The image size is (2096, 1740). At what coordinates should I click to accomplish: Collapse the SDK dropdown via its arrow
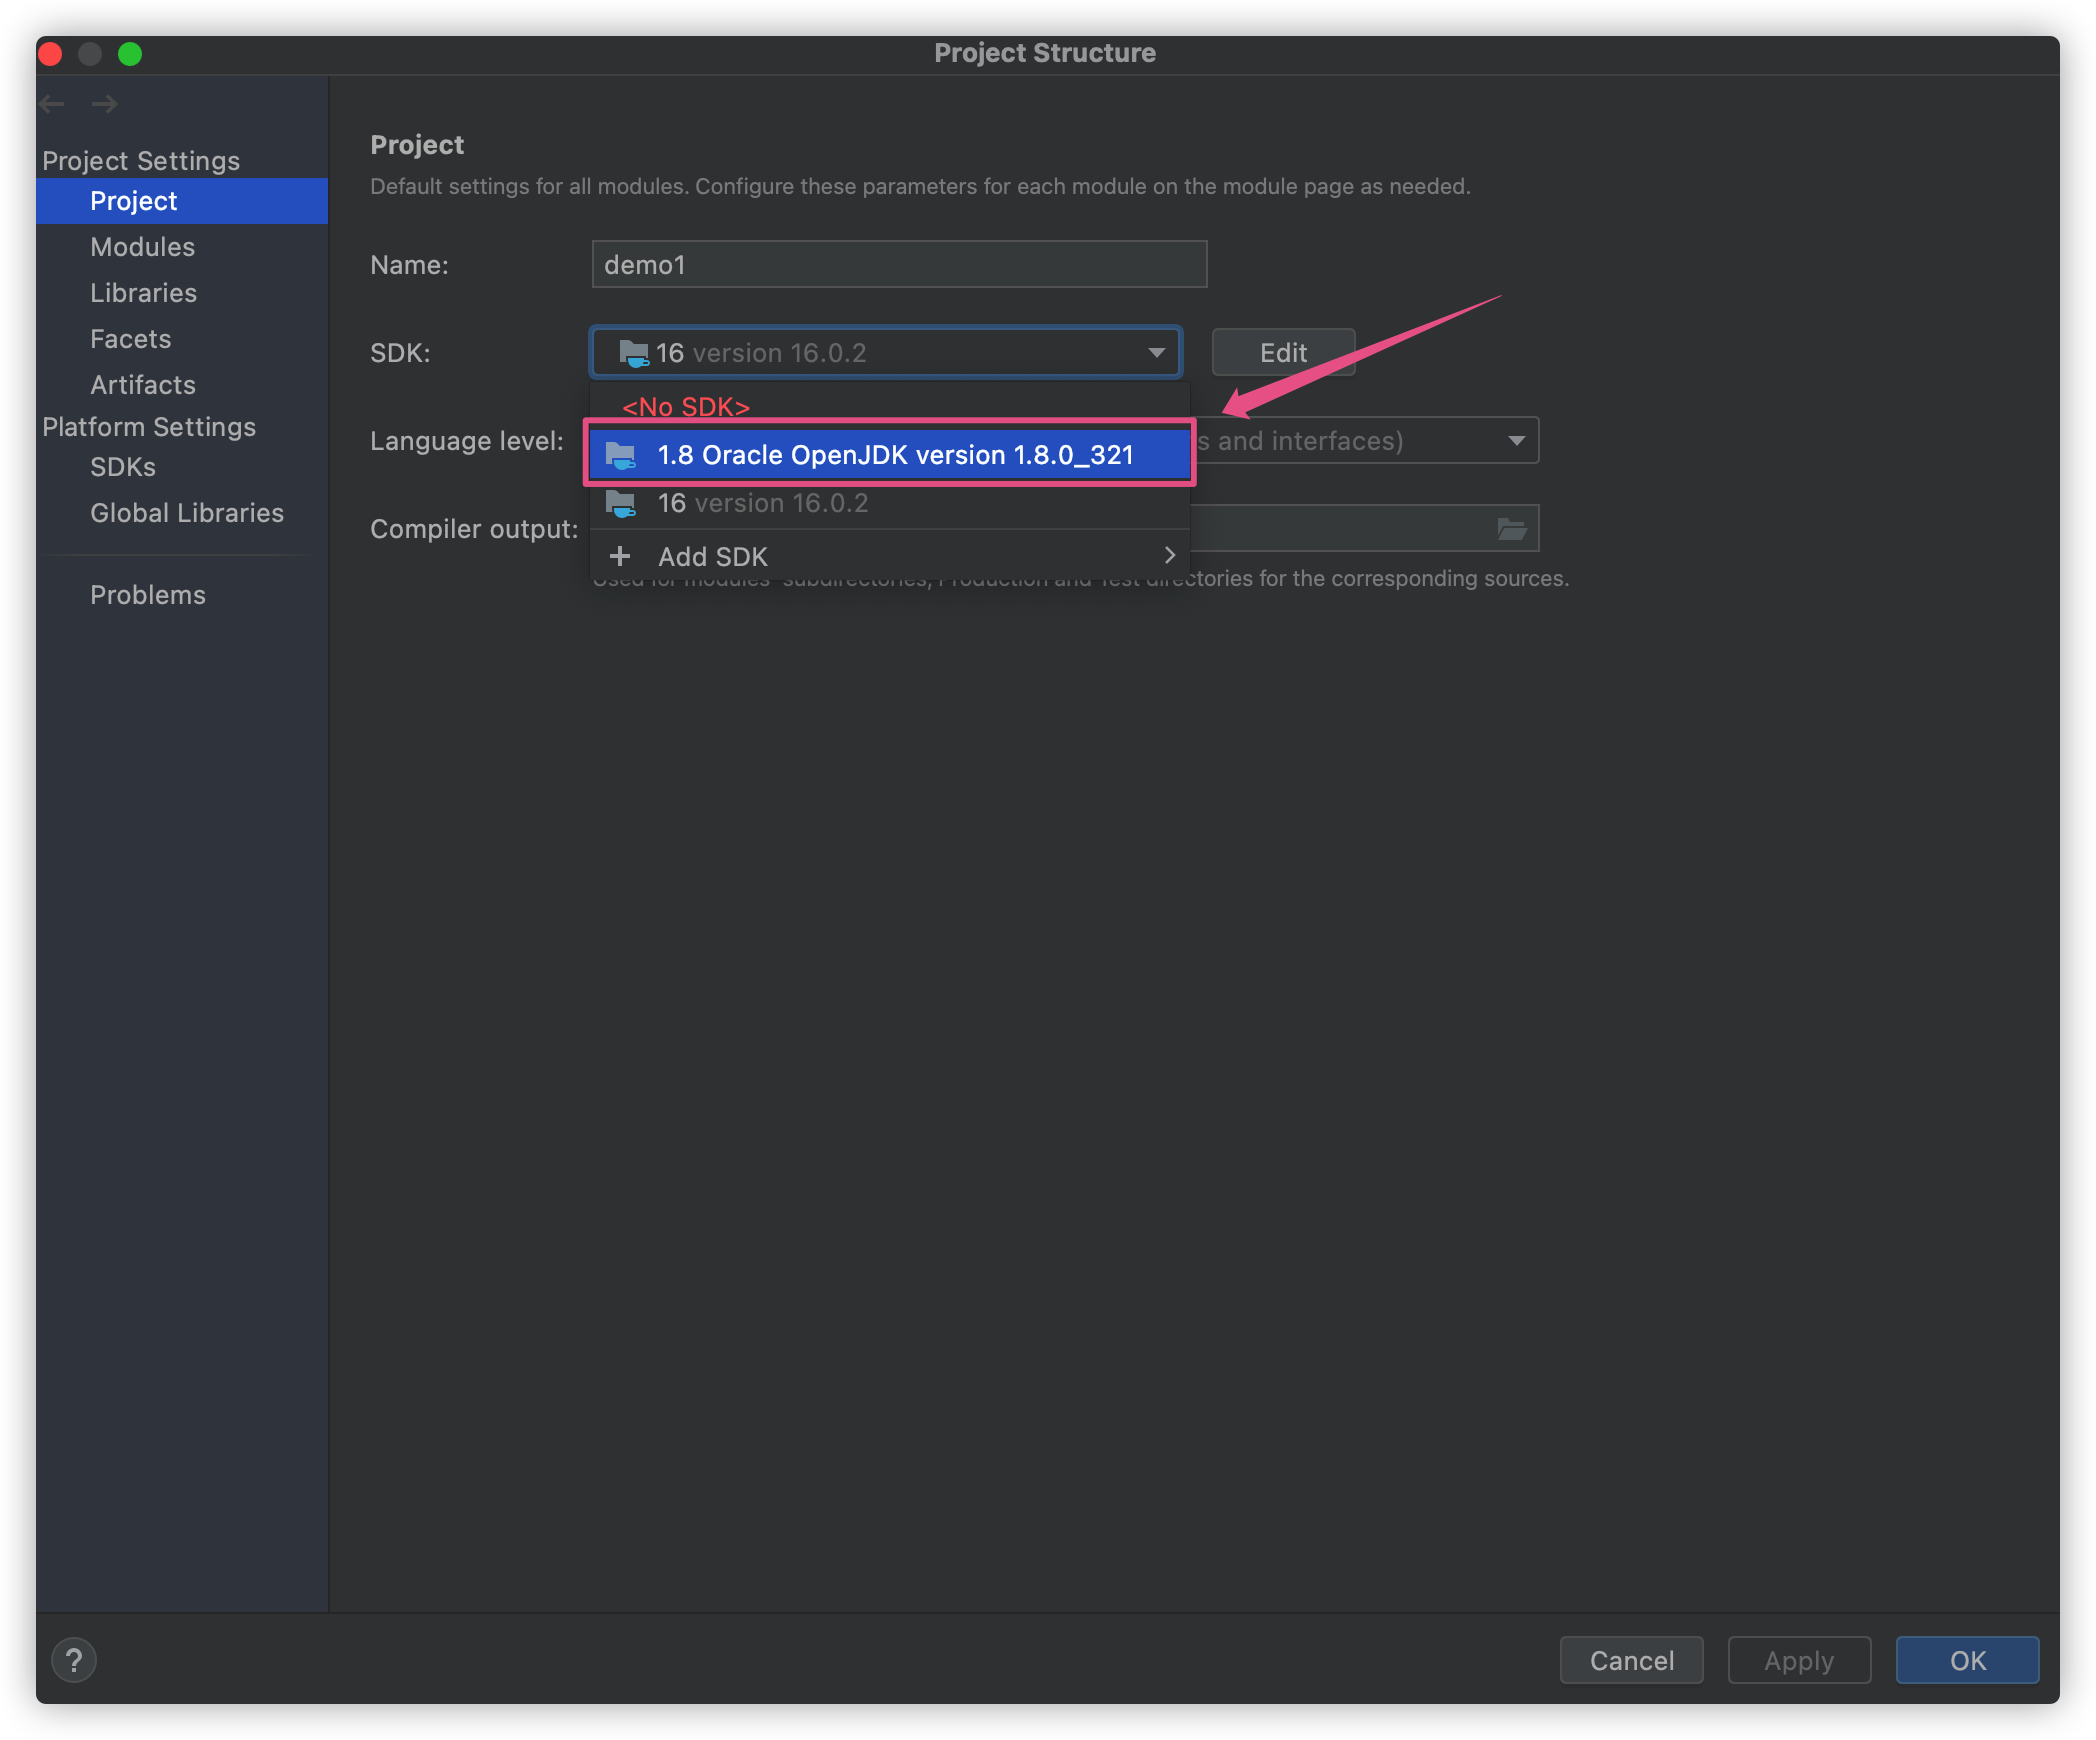pyautogui.click(x=1157, y=353)
